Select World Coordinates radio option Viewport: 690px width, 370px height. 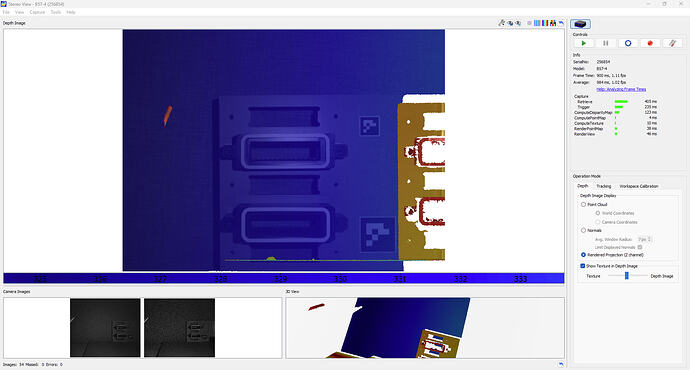coord(614,213)
